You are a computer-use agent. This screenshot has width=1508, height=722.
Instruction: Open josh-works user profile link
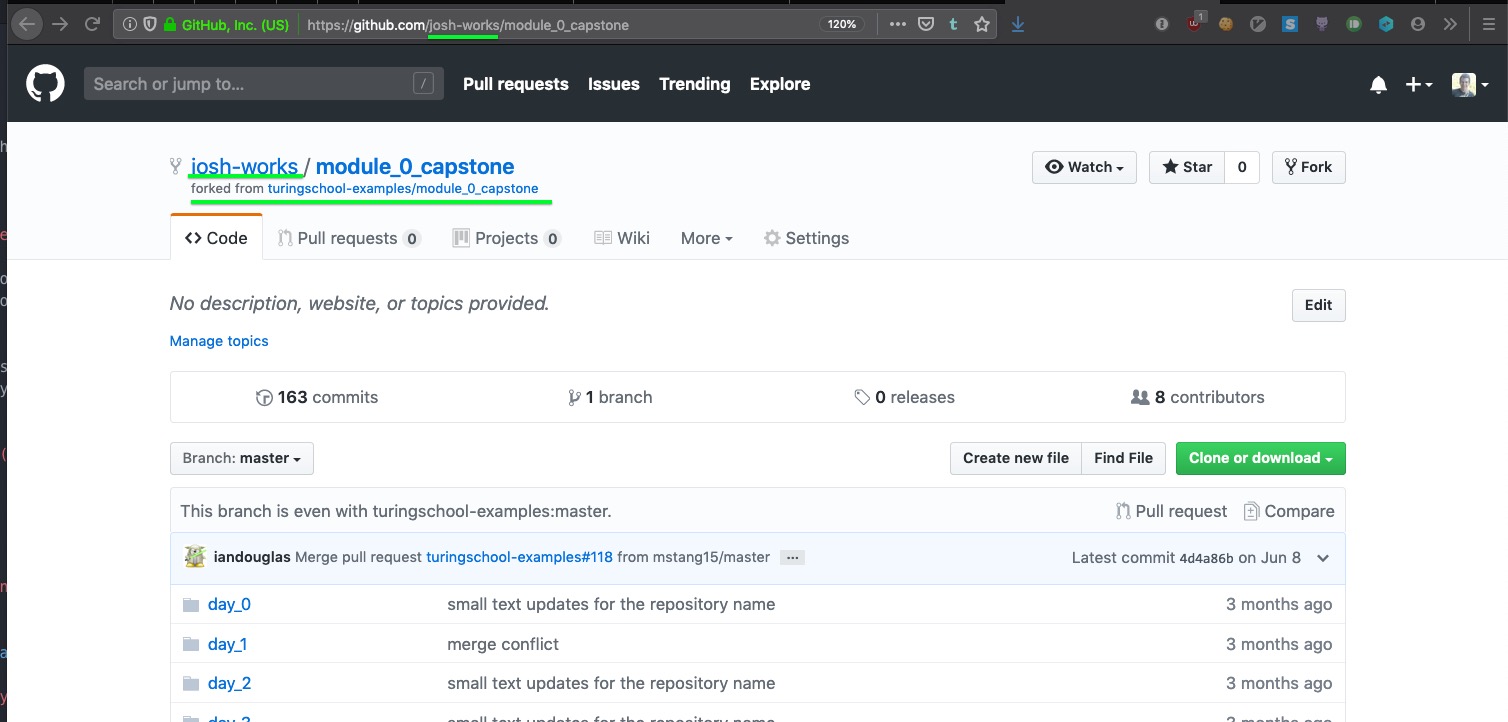[x=244, y=166]
